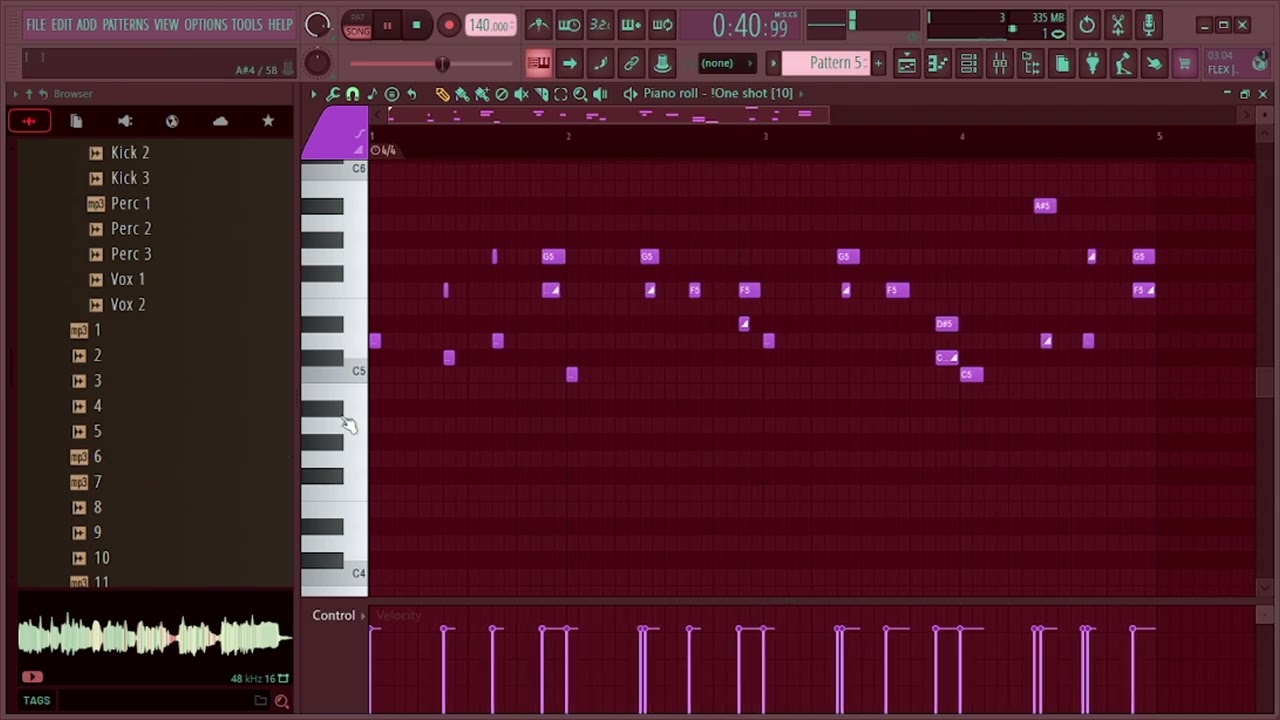Click the main volume knob
Screen dimensions: 1280x720
tap(318, 25)
